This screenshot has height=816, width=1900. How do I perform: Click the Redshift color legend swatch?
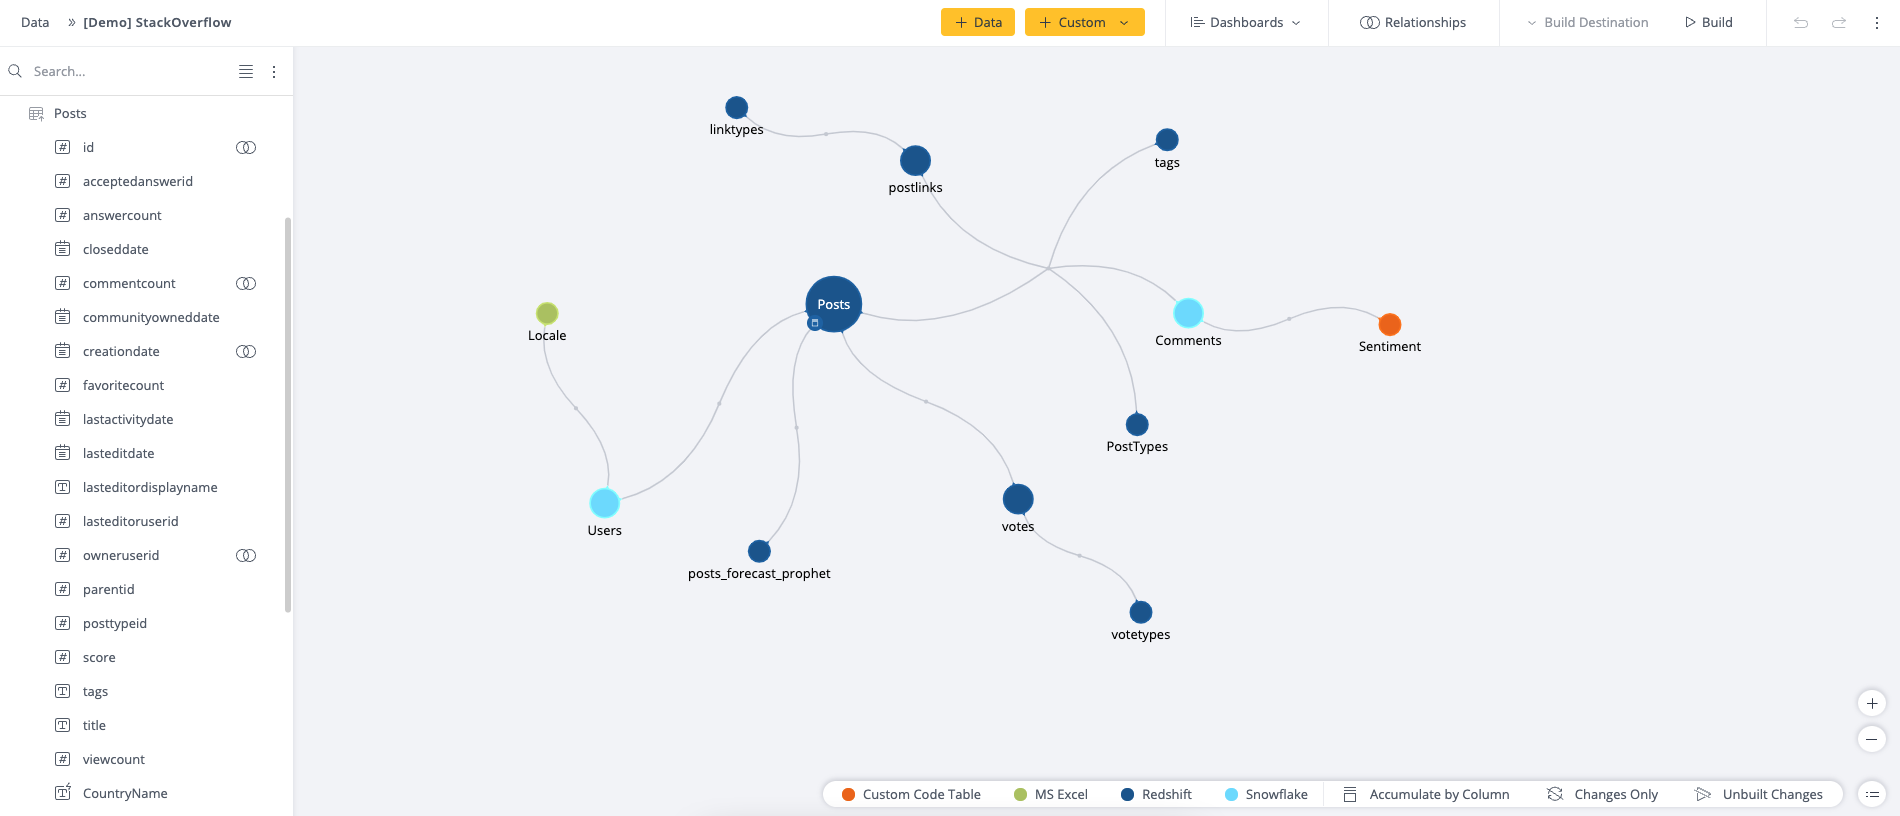1127,794
